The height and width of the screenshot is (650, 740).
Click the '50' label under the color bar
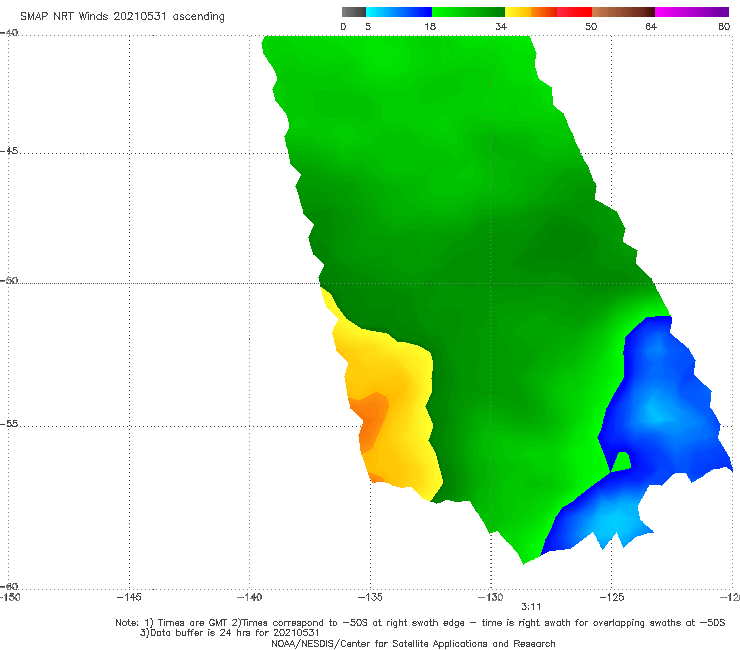(591, 26)
